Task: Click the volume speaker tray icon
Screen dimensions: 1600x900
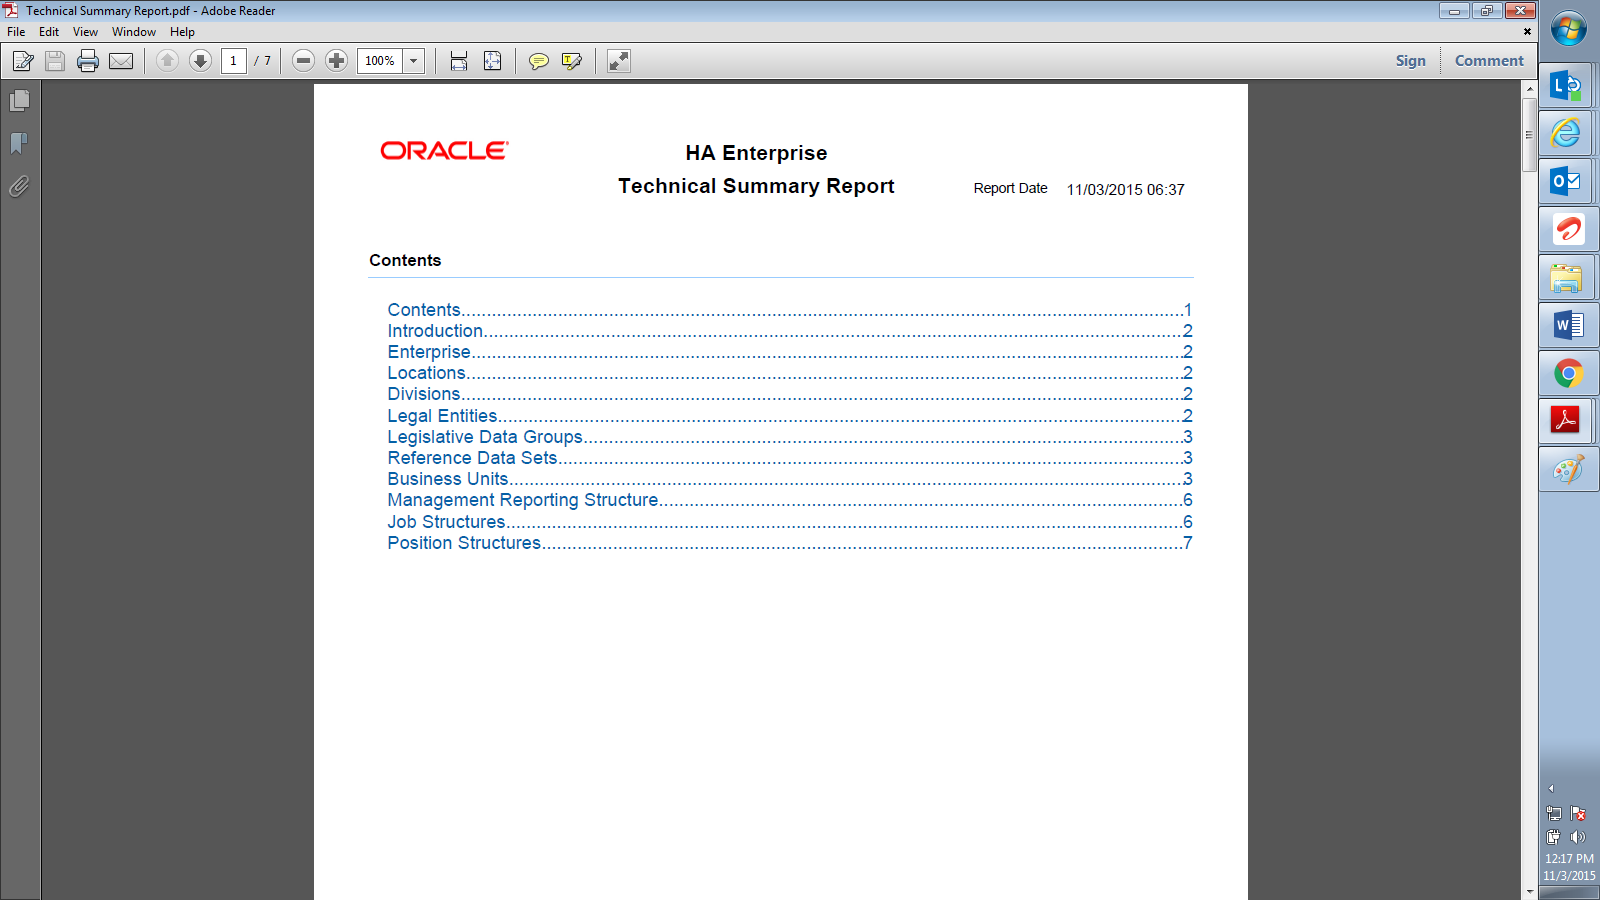Action: (x=1578, y=837)
